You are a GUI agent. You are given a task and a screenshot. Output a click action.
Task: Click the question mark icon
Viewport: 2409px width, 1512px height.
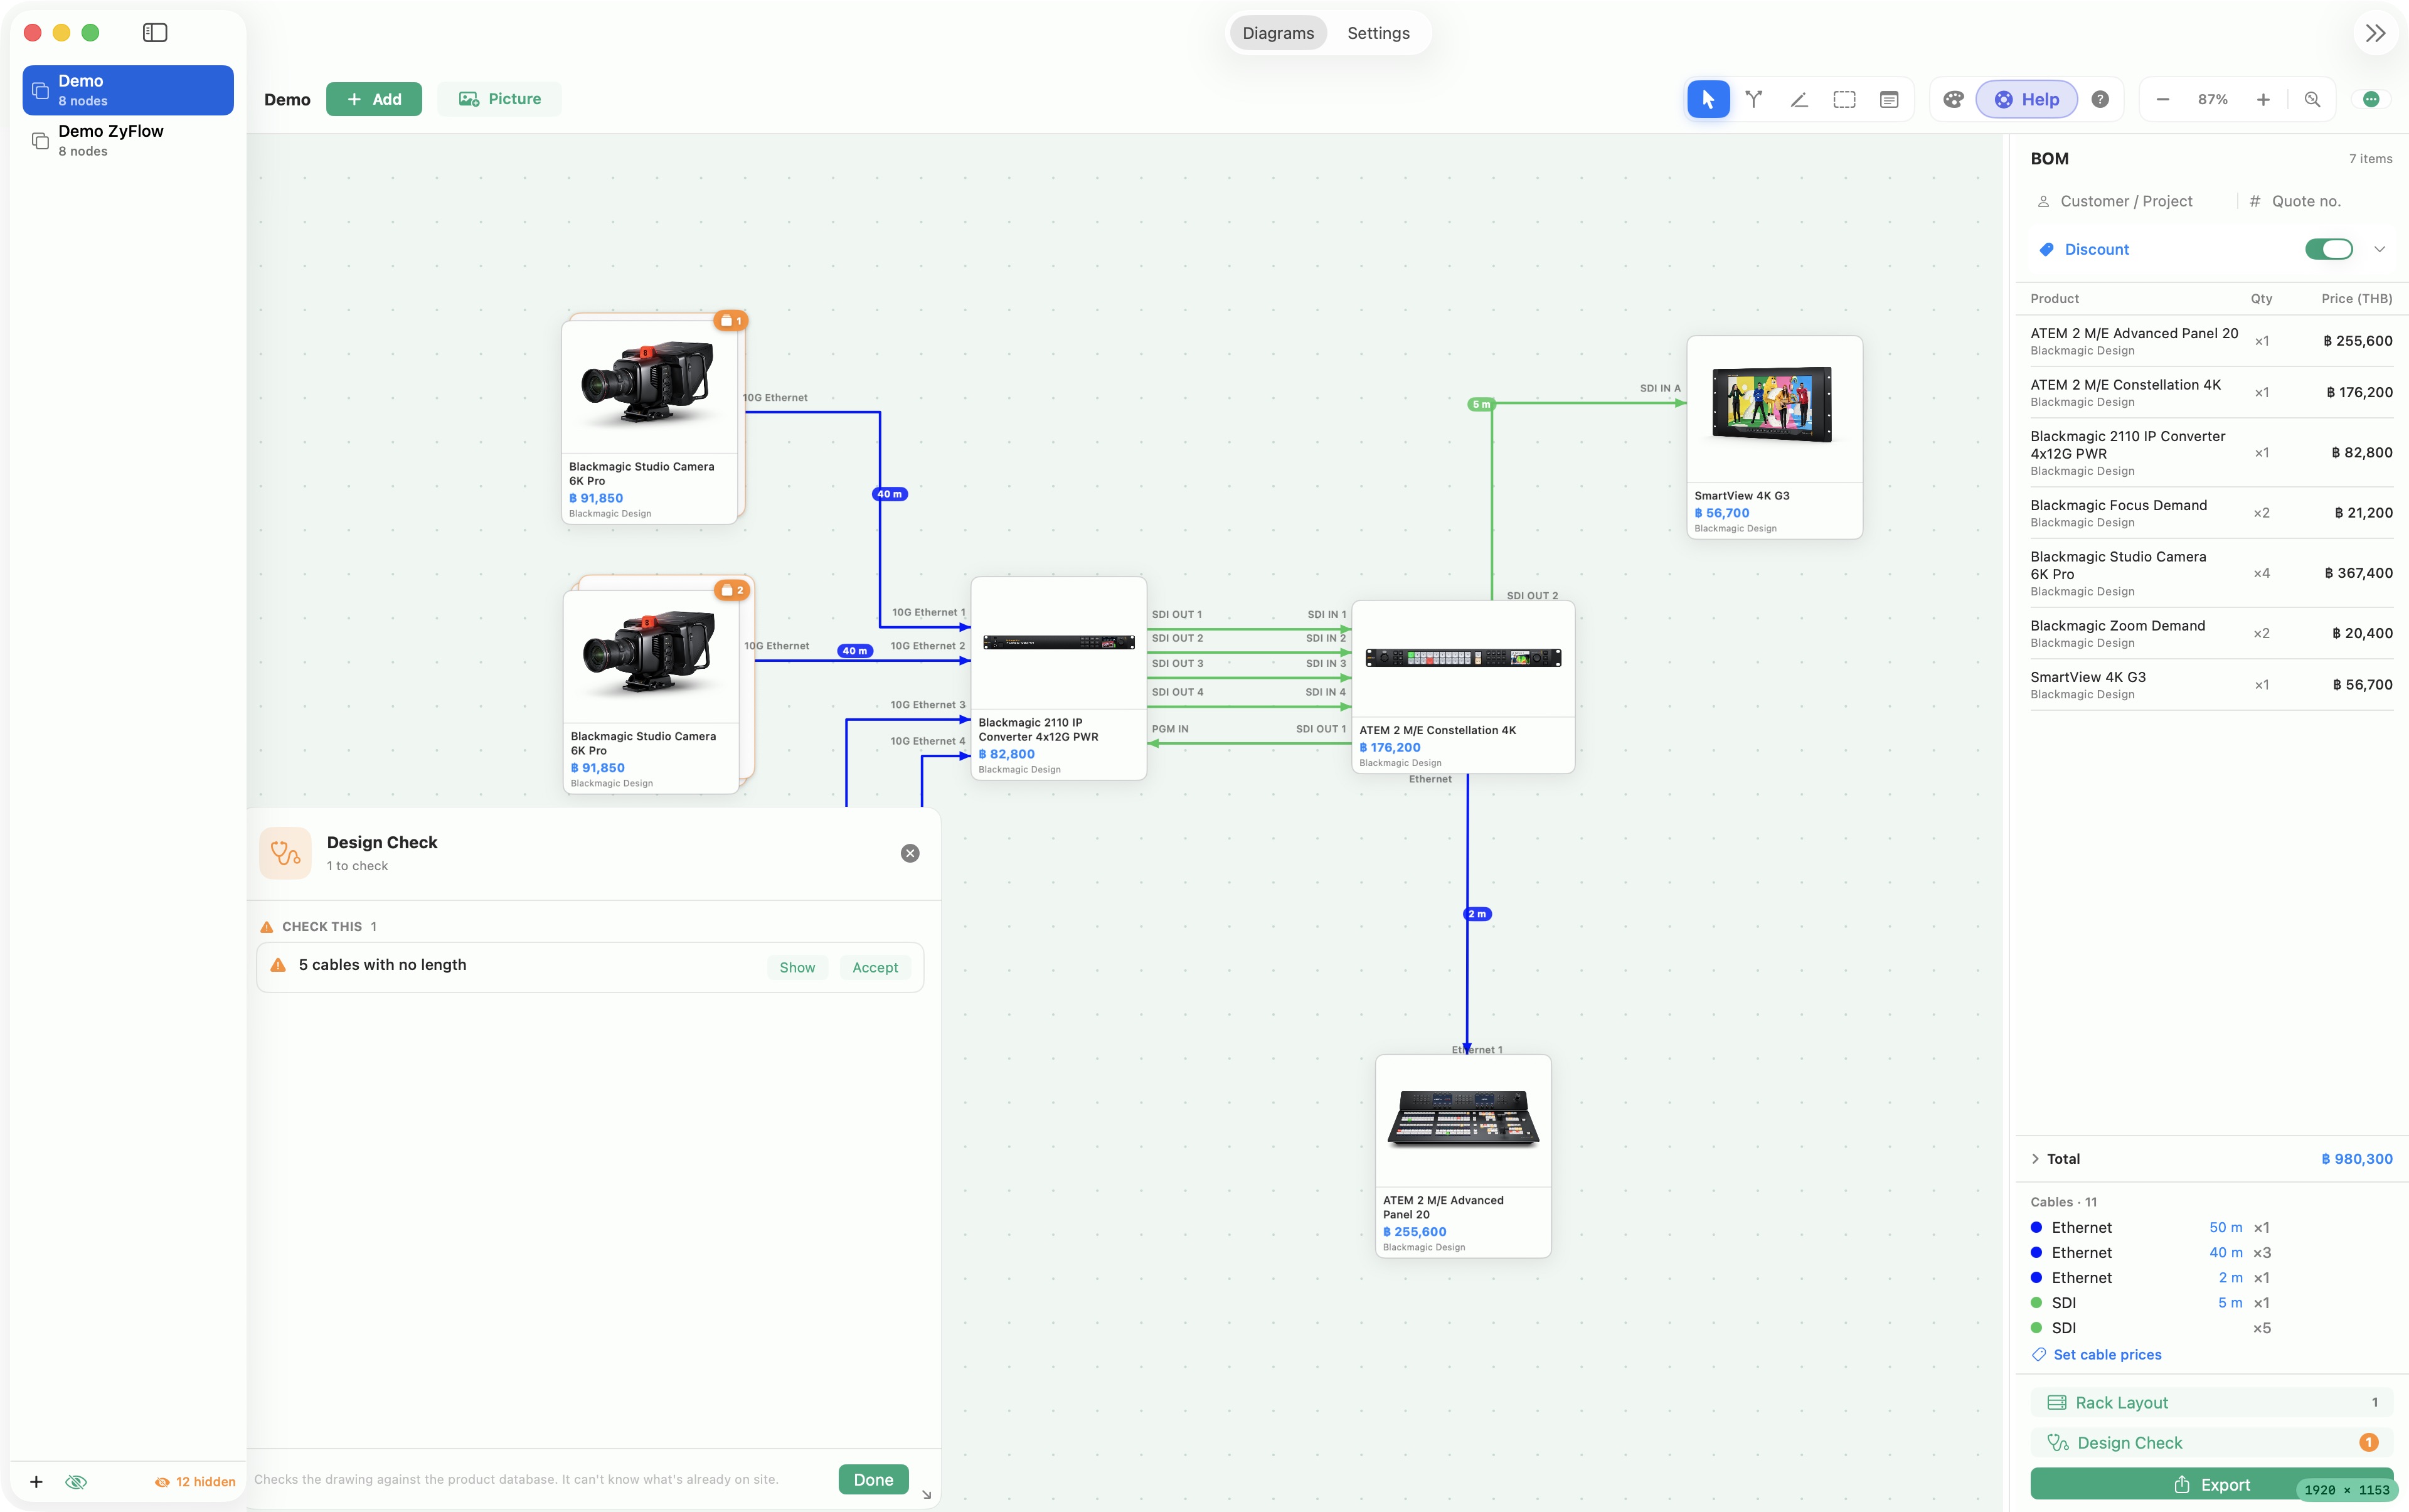2100,99
